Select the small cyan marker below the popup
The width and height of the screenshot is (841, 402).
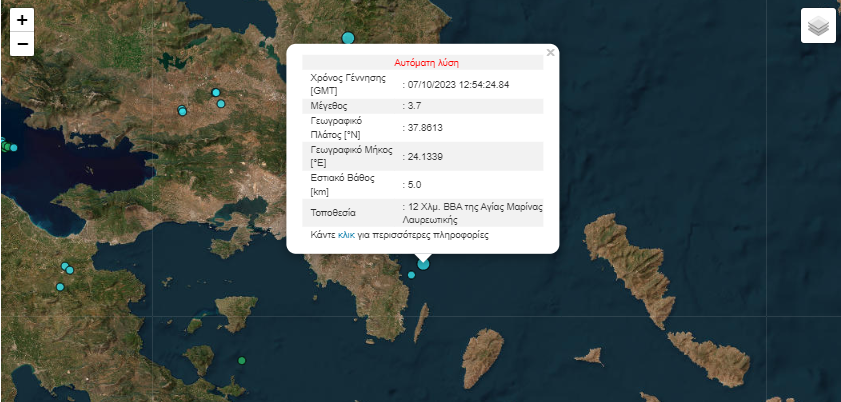tap(411, 275)
